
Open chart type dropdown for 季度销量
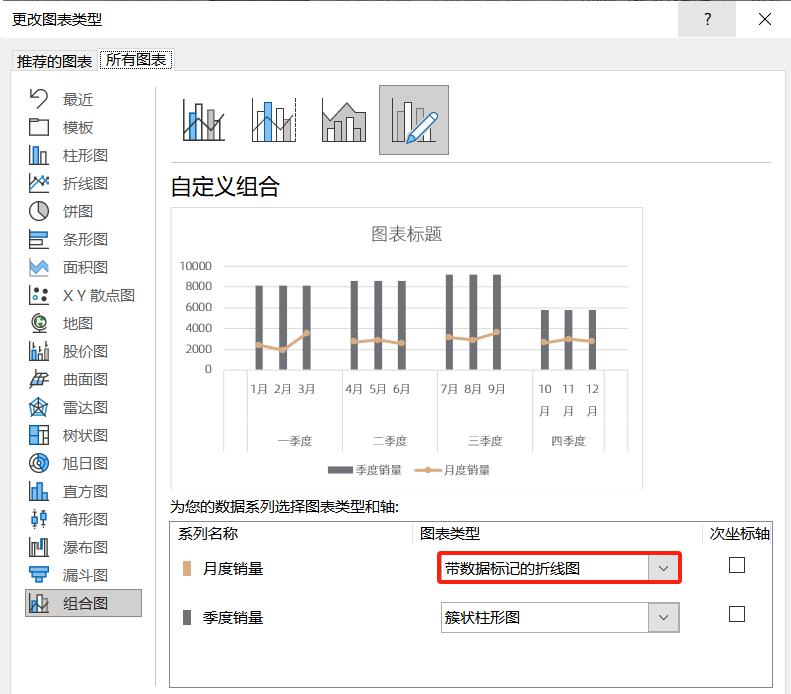(663, 617)
